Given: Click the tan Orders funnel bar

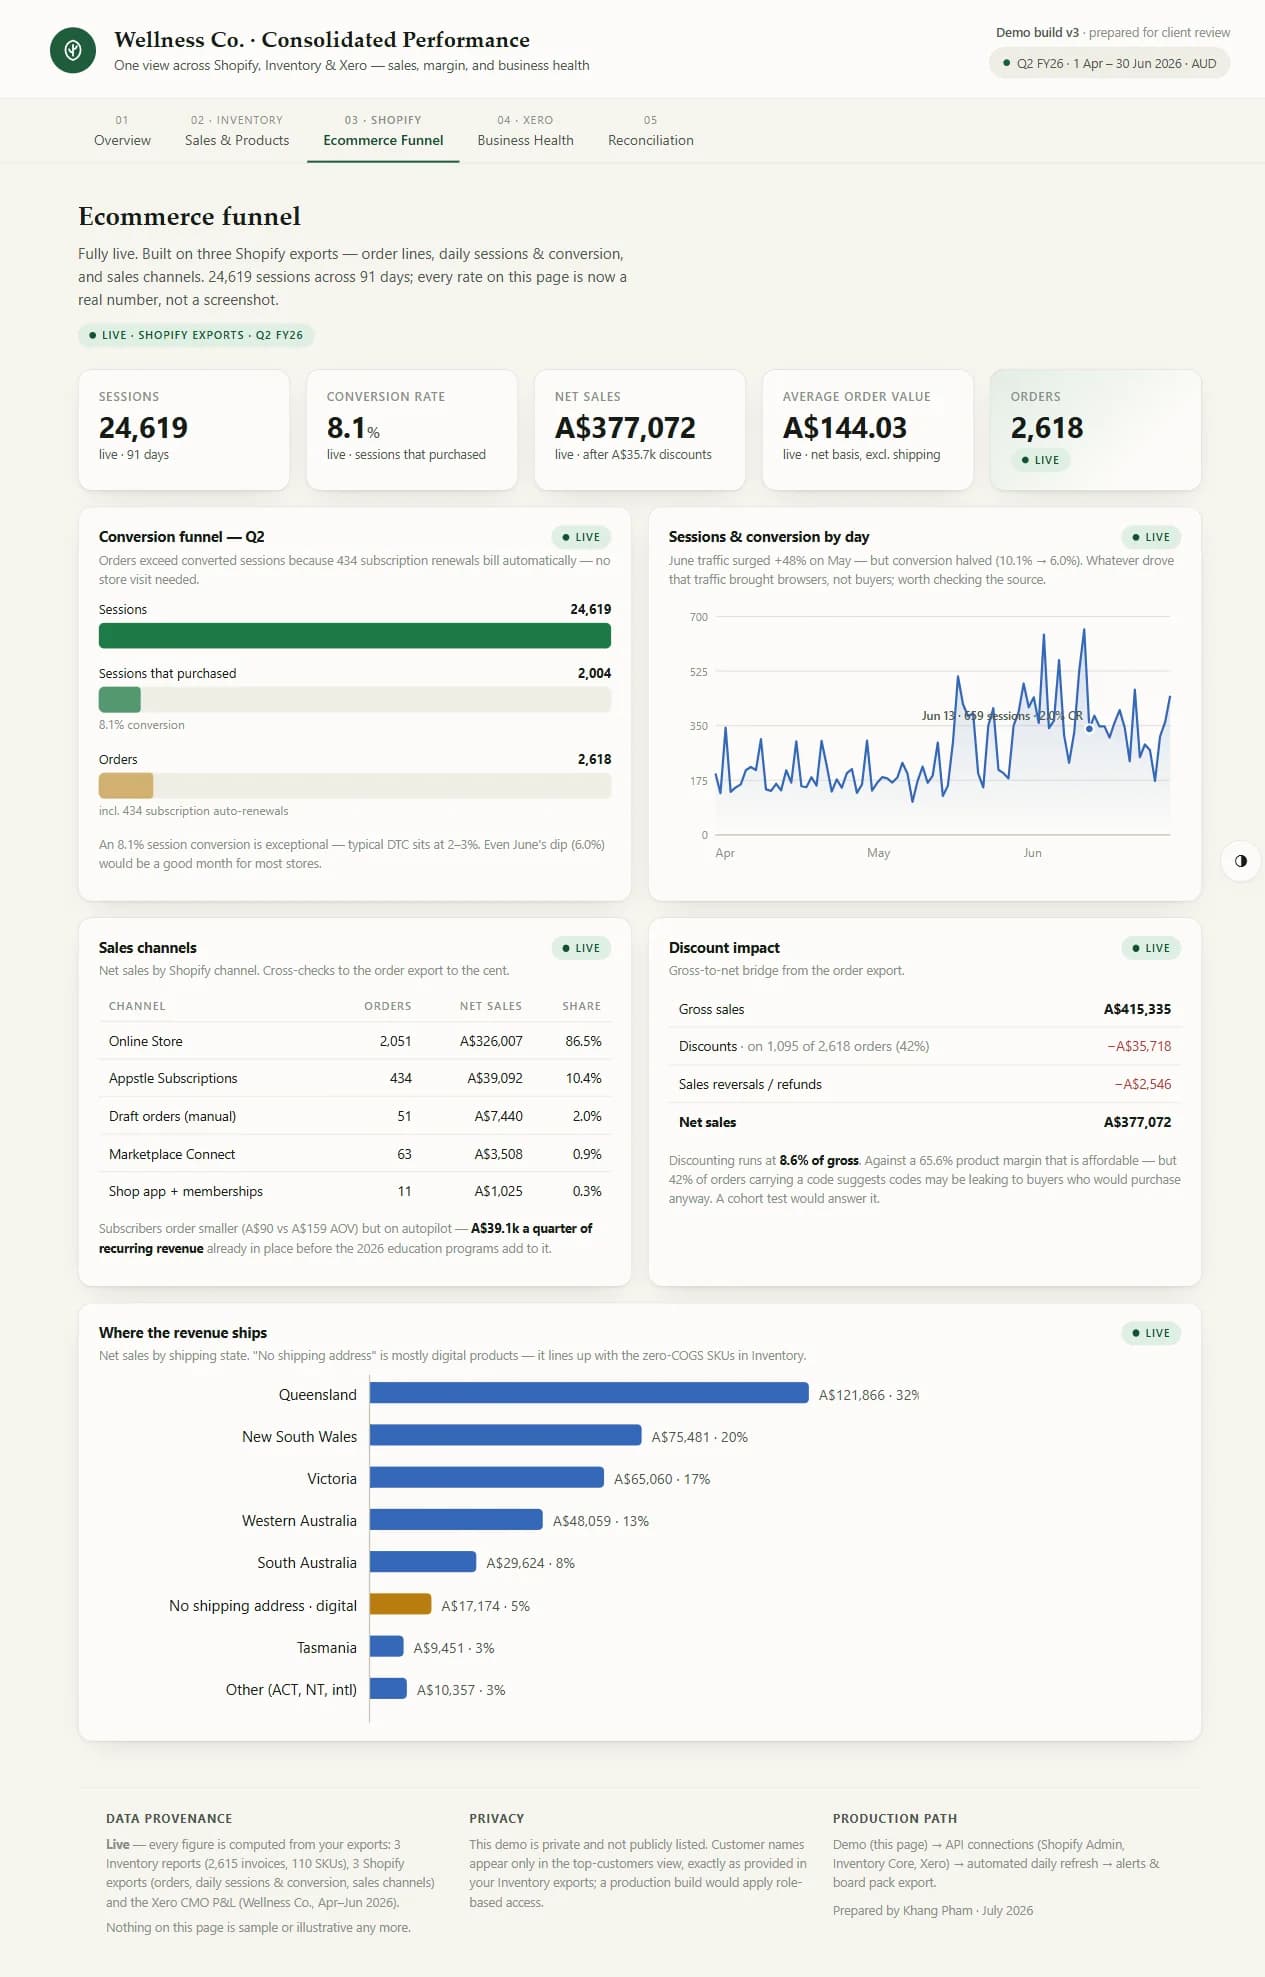Looking at the screenshot, I should (x=126, y=785).
